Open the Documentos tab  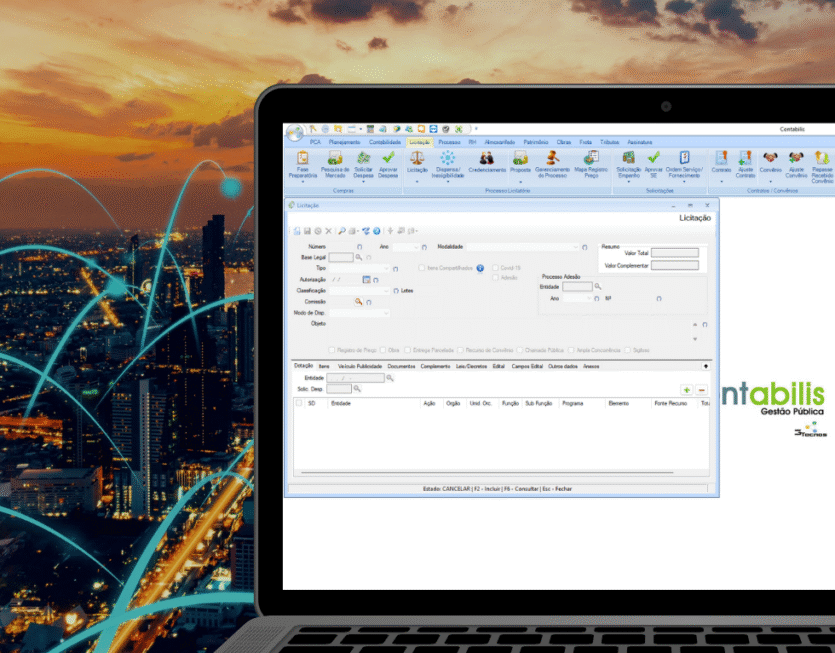point(401,366)
